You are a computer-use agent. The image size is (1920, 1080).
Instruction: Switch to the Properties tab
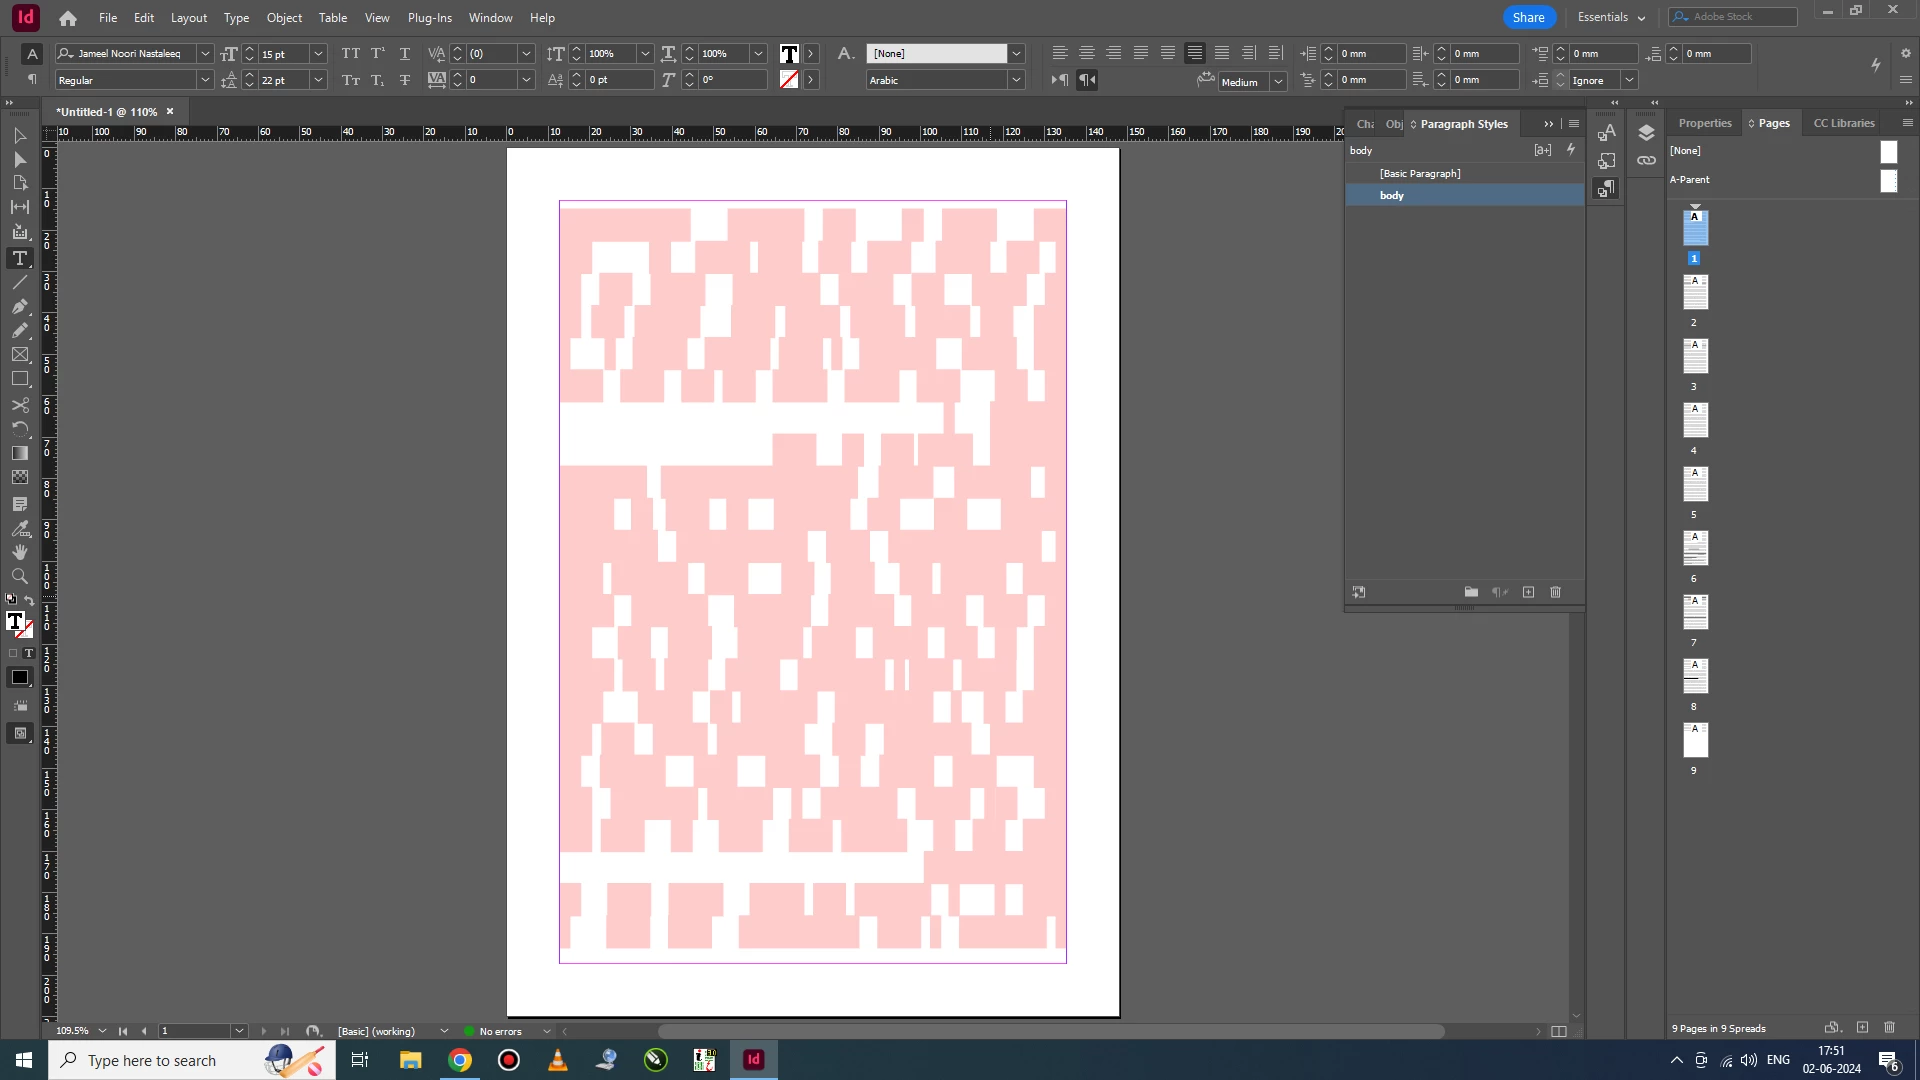pyautogui.click(x=1704, y=123)
